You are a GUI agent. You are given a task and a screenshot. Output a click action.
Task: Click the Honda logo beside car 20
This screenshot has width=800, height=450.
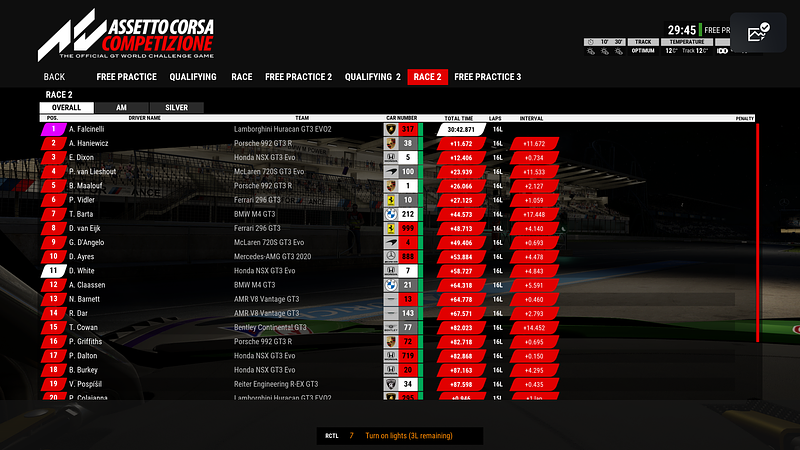(x=391, y=370)
